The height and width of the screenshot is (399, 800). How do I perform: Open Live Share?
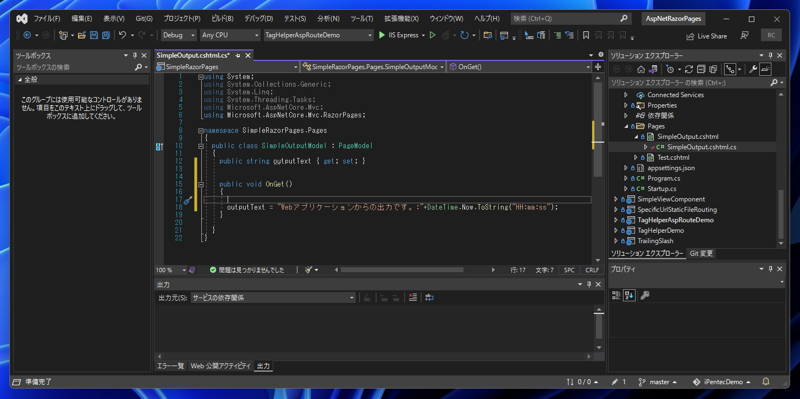[x=707, y=36]
